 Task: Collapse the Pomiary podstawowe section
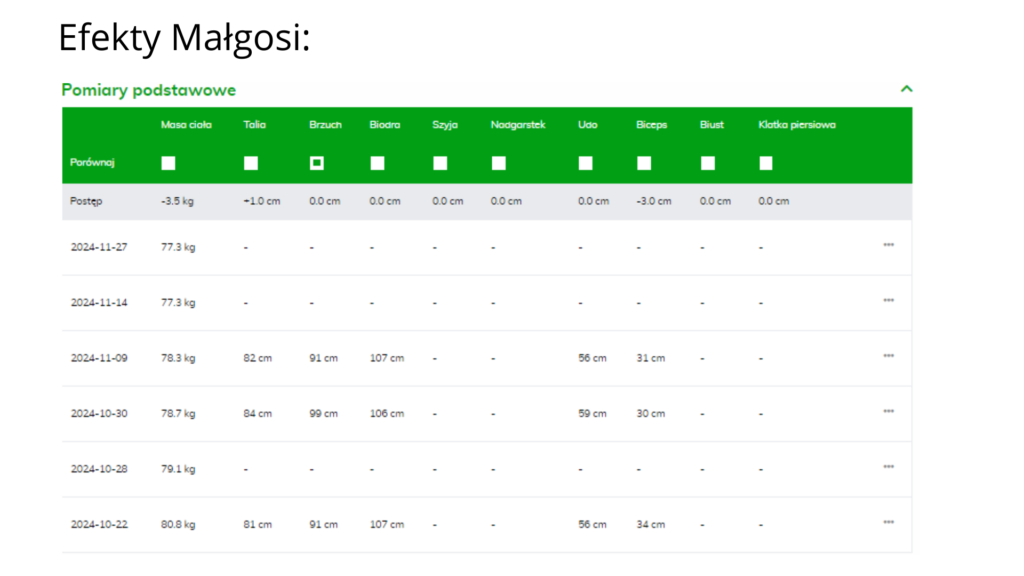coord(906,89)
